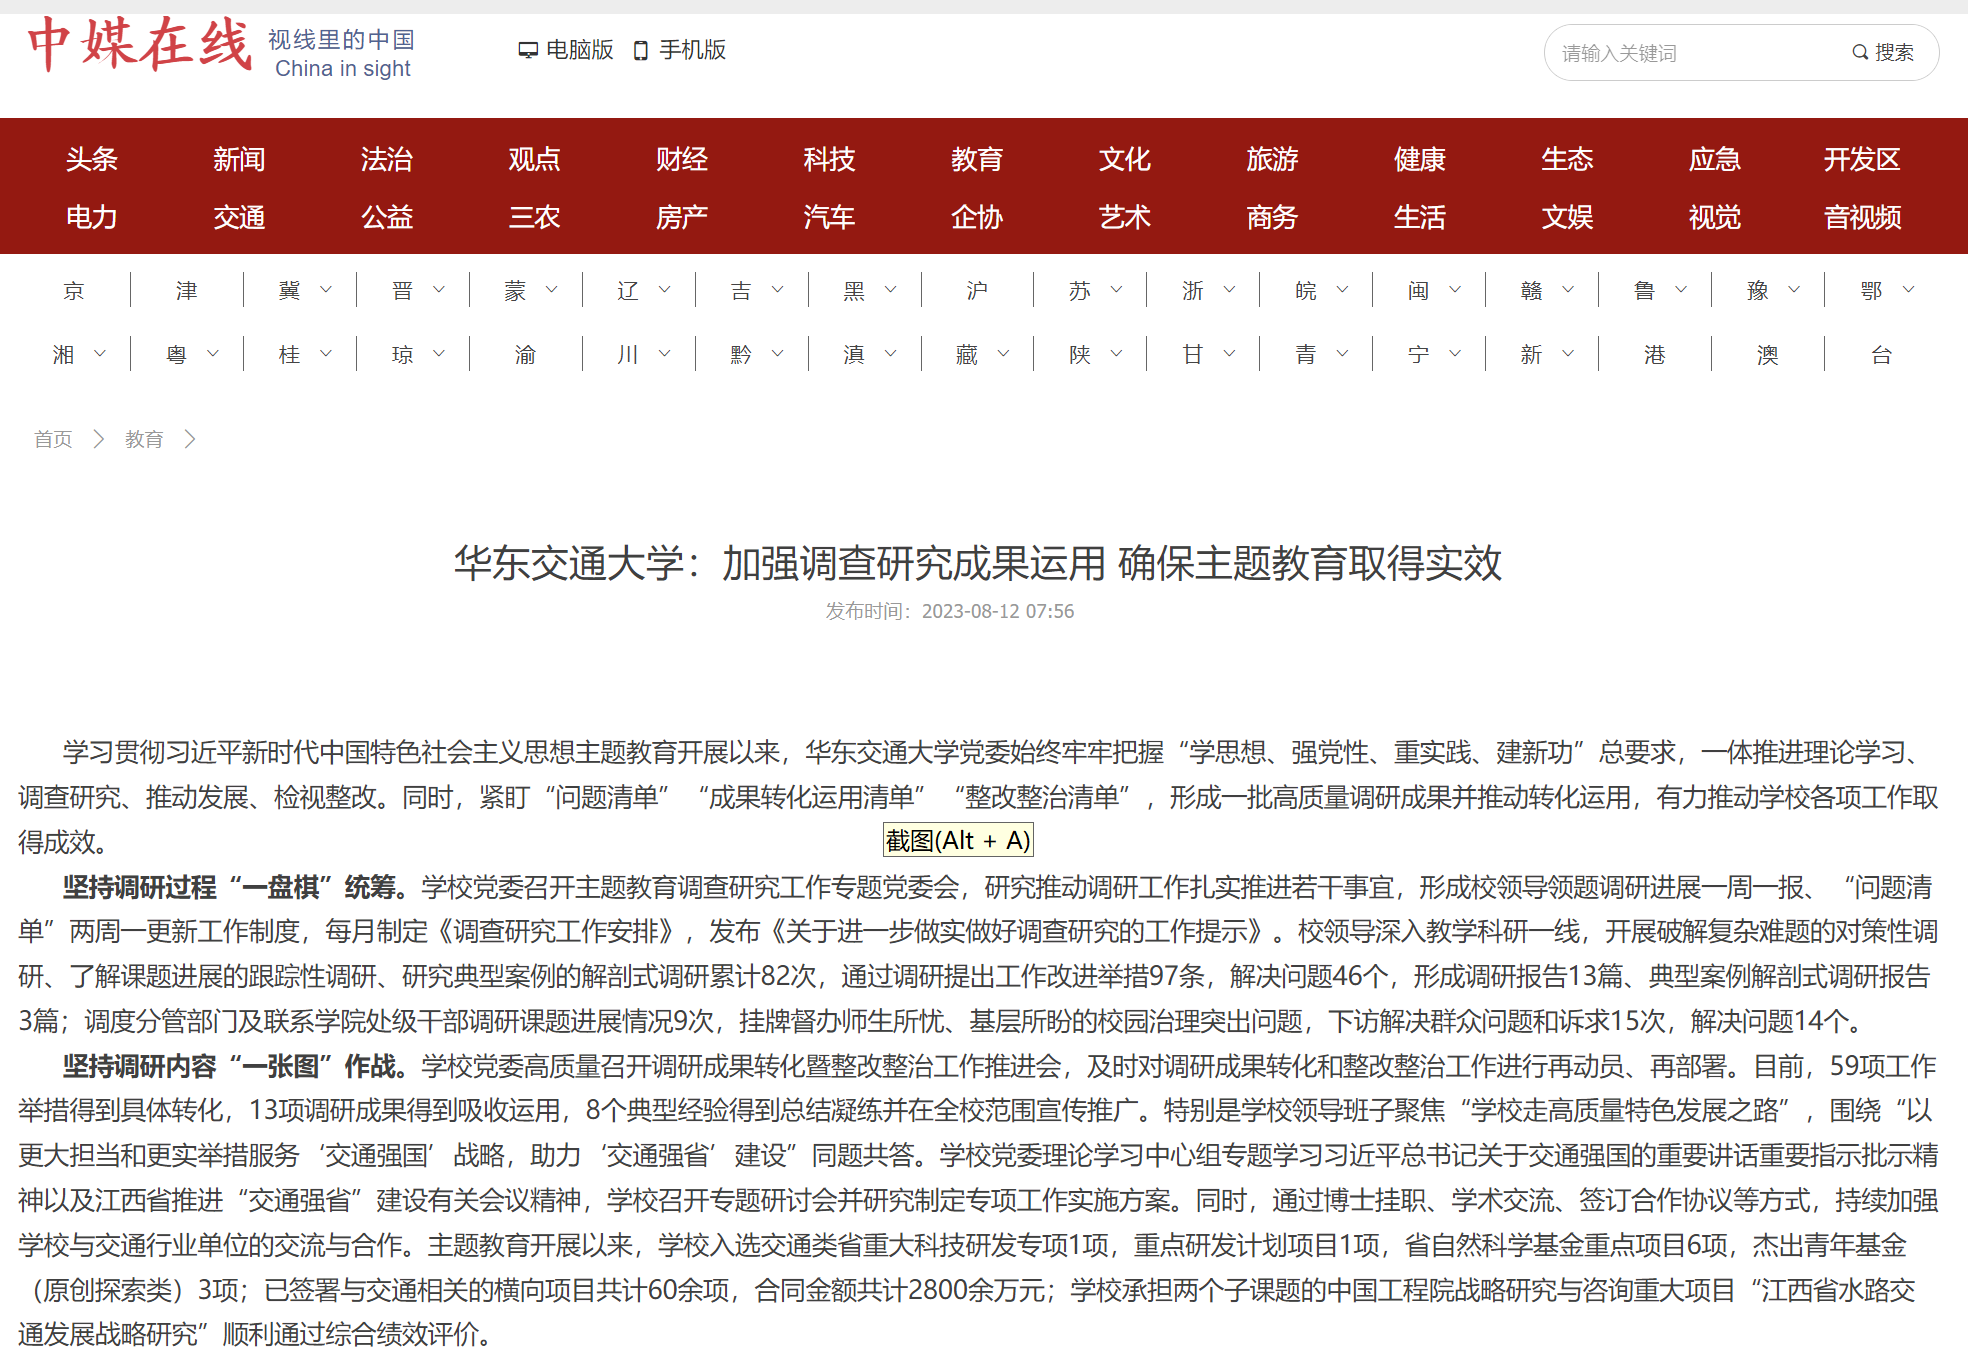Expand the 冀 province dropdown arrow
Viewport: 1968px width, 1360px height.
[326, 290]
